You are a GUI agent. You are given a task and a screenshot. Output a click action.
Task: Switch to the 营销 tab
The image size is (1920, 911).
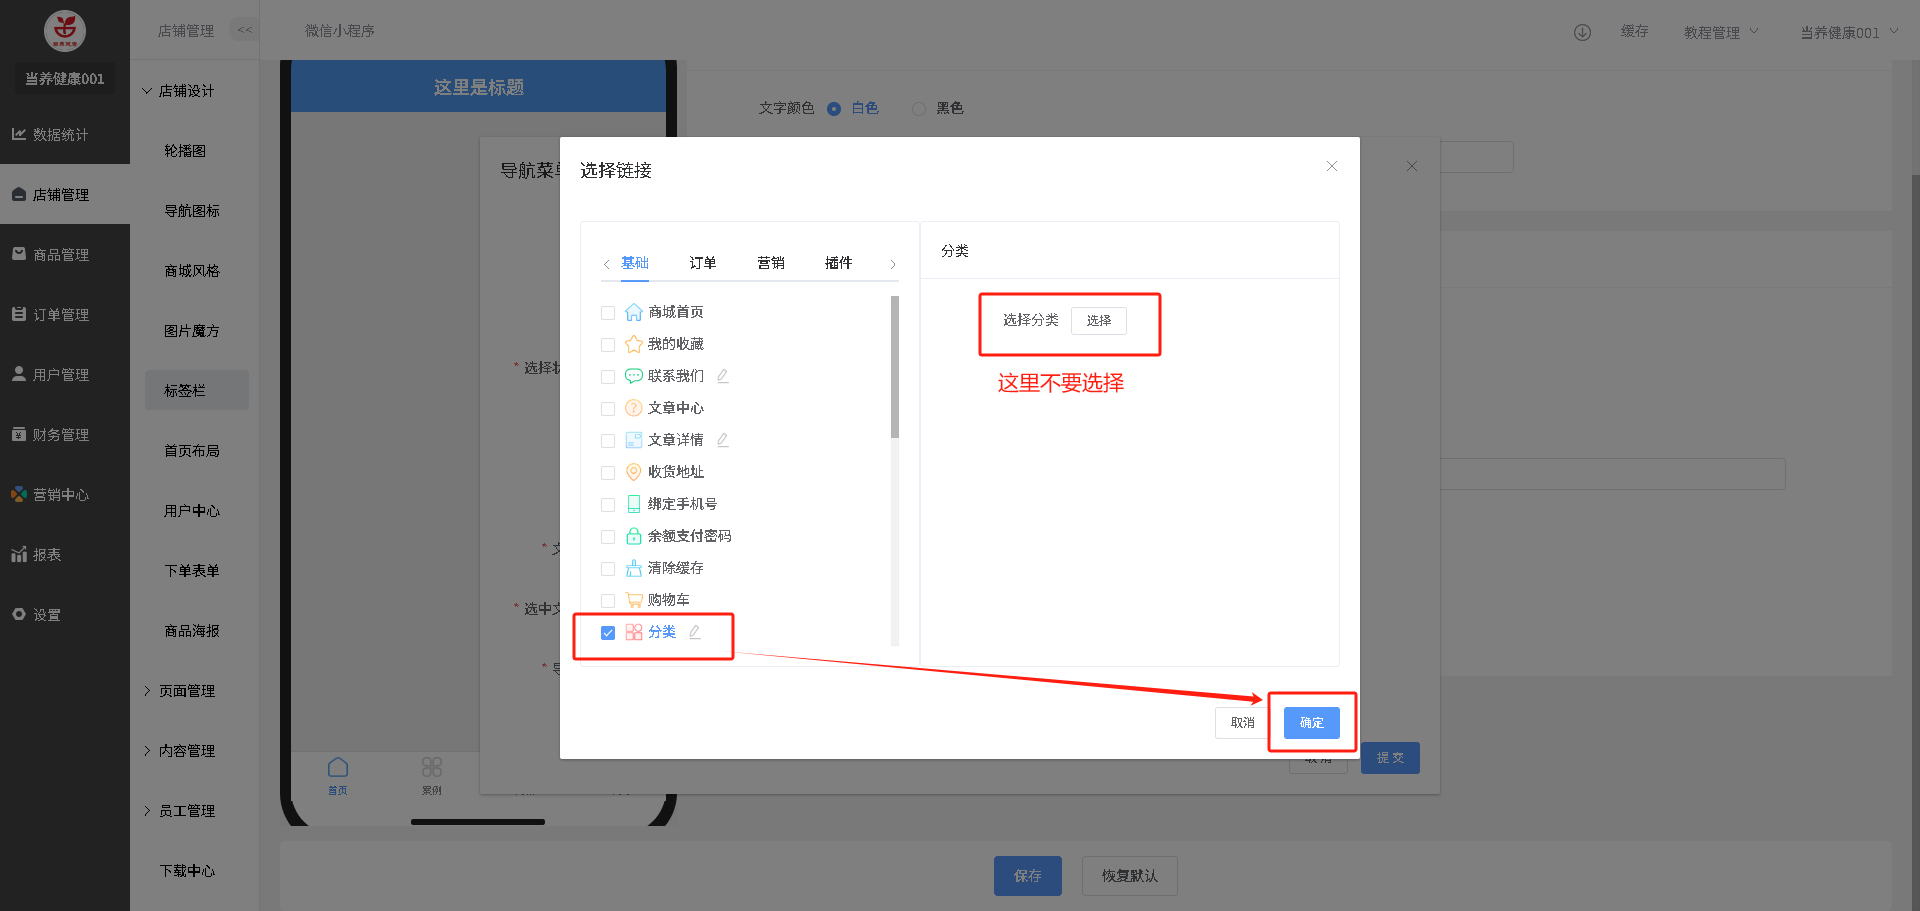(770, 263)
